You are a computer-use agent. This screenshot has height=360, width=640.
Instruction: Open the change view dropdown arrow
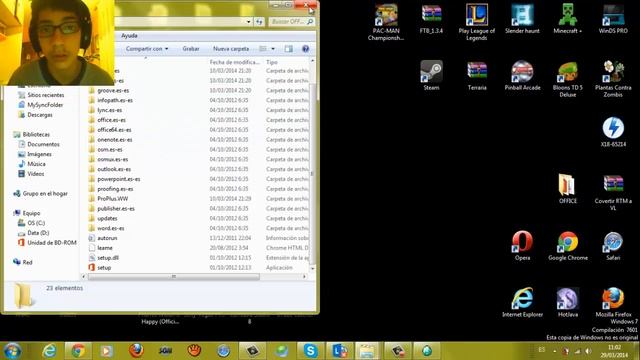click(x=273, y=49)
